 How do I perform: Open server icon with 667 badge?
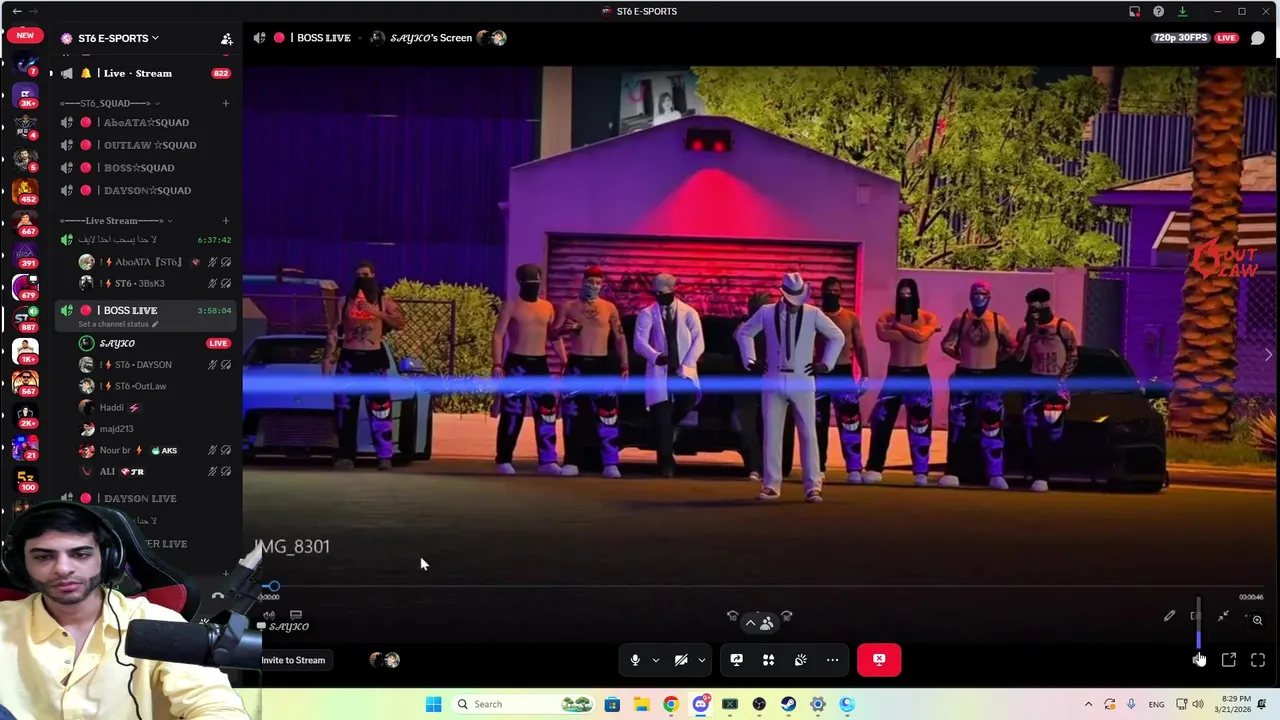coord(25,222)
